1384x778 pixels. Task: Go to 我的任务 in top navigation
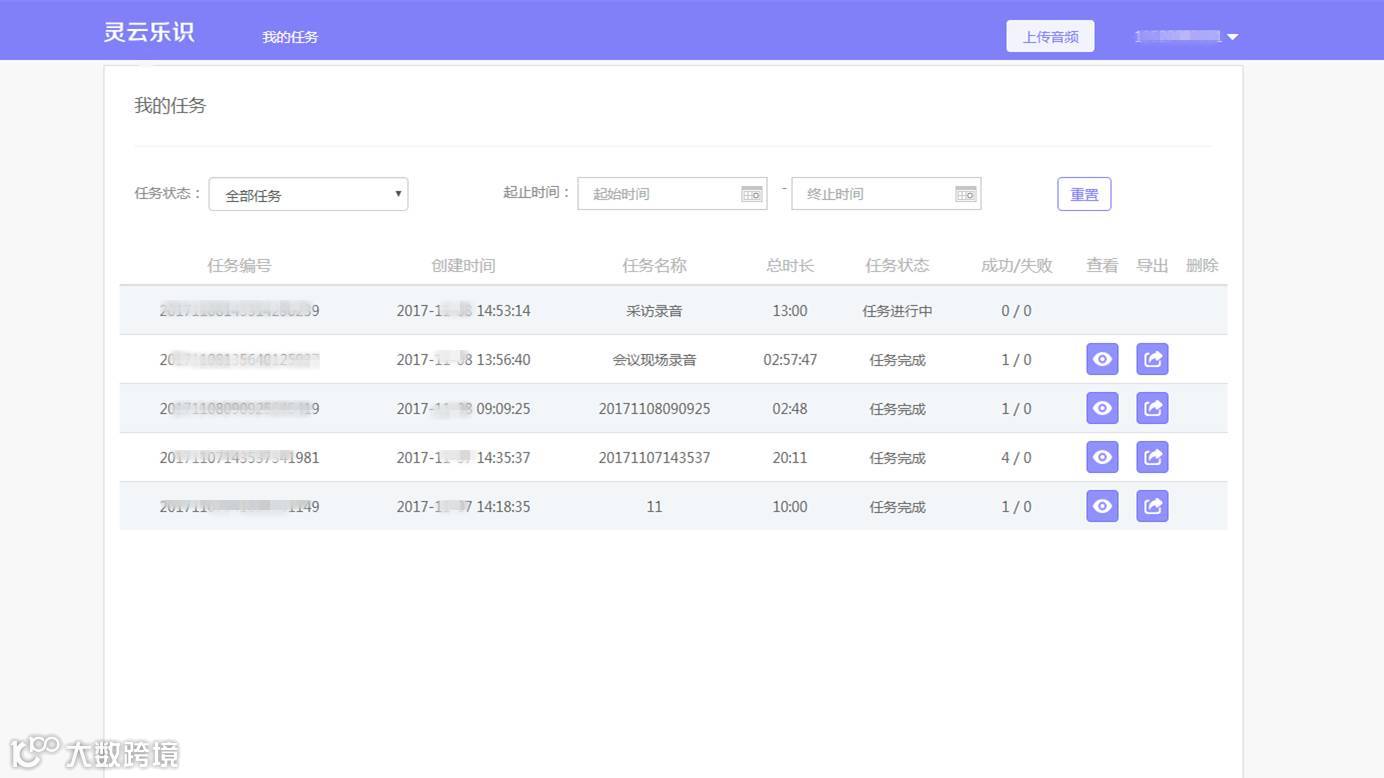coord(290,37)
